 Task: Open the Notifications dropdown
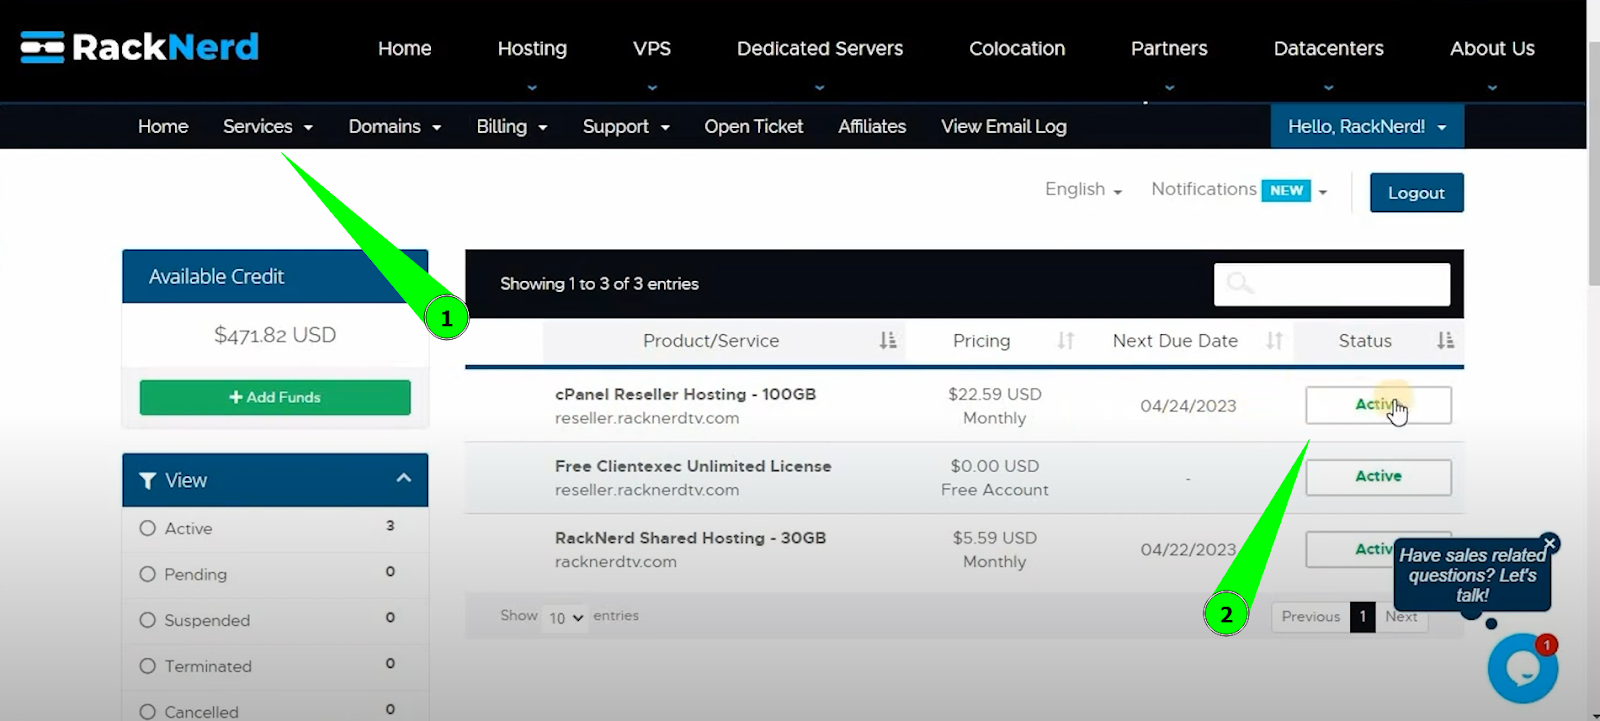[x=1239, y=190]
